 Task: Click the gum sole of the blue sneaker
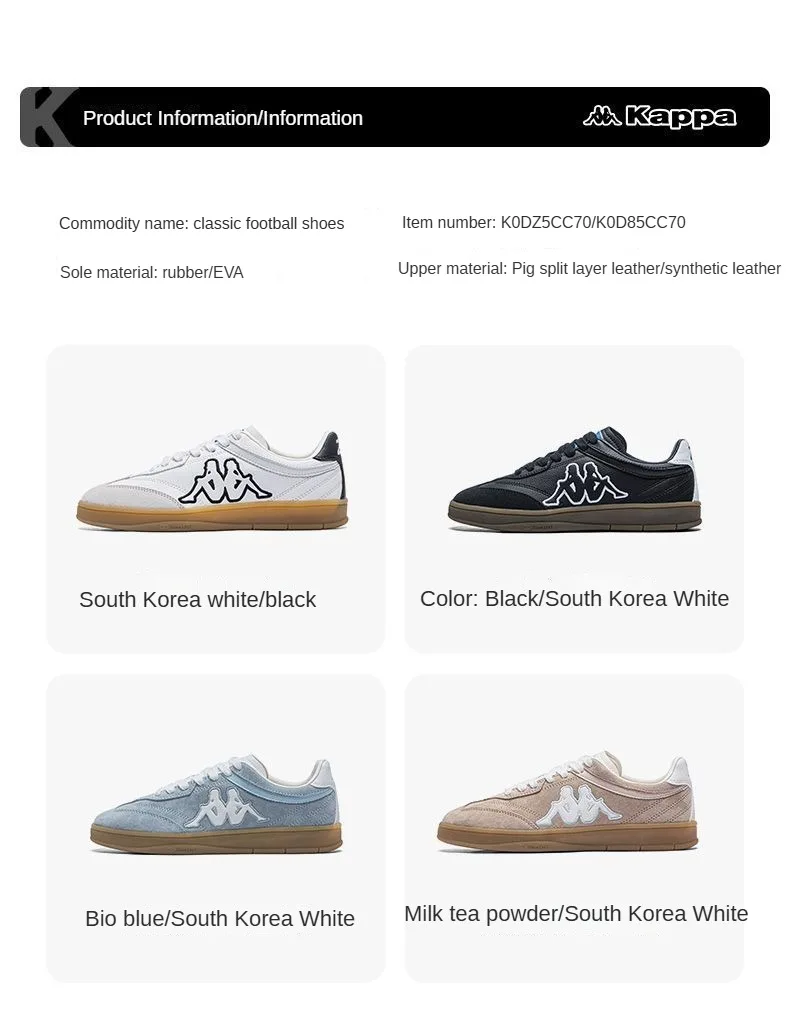(217, 839)
